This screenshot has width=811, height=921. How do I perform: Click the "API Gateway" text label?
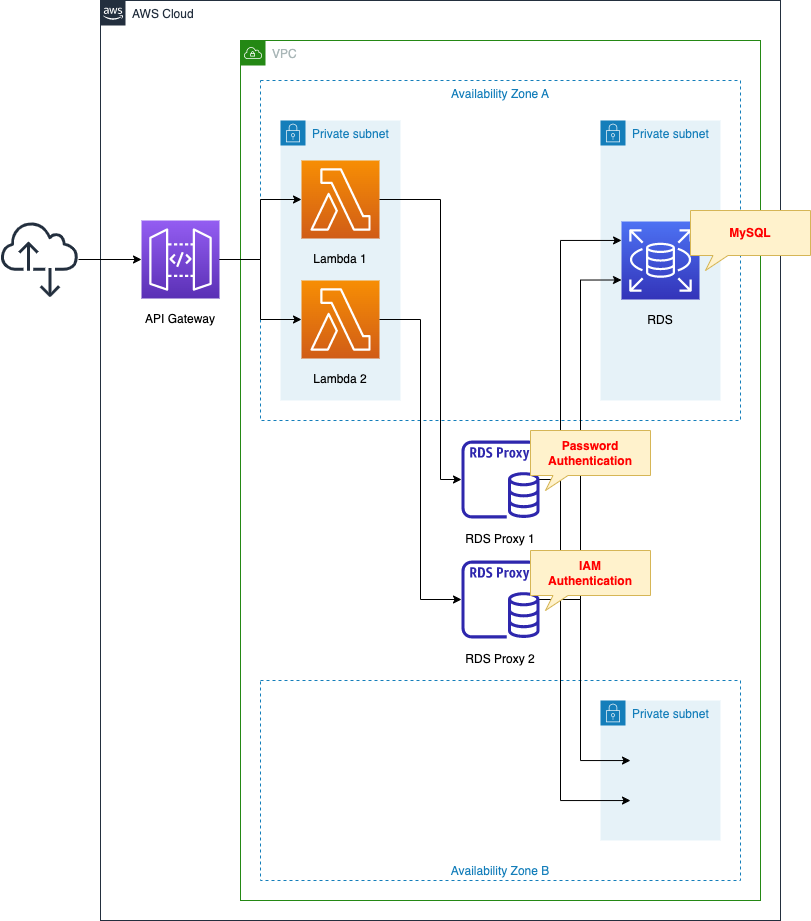180,319
